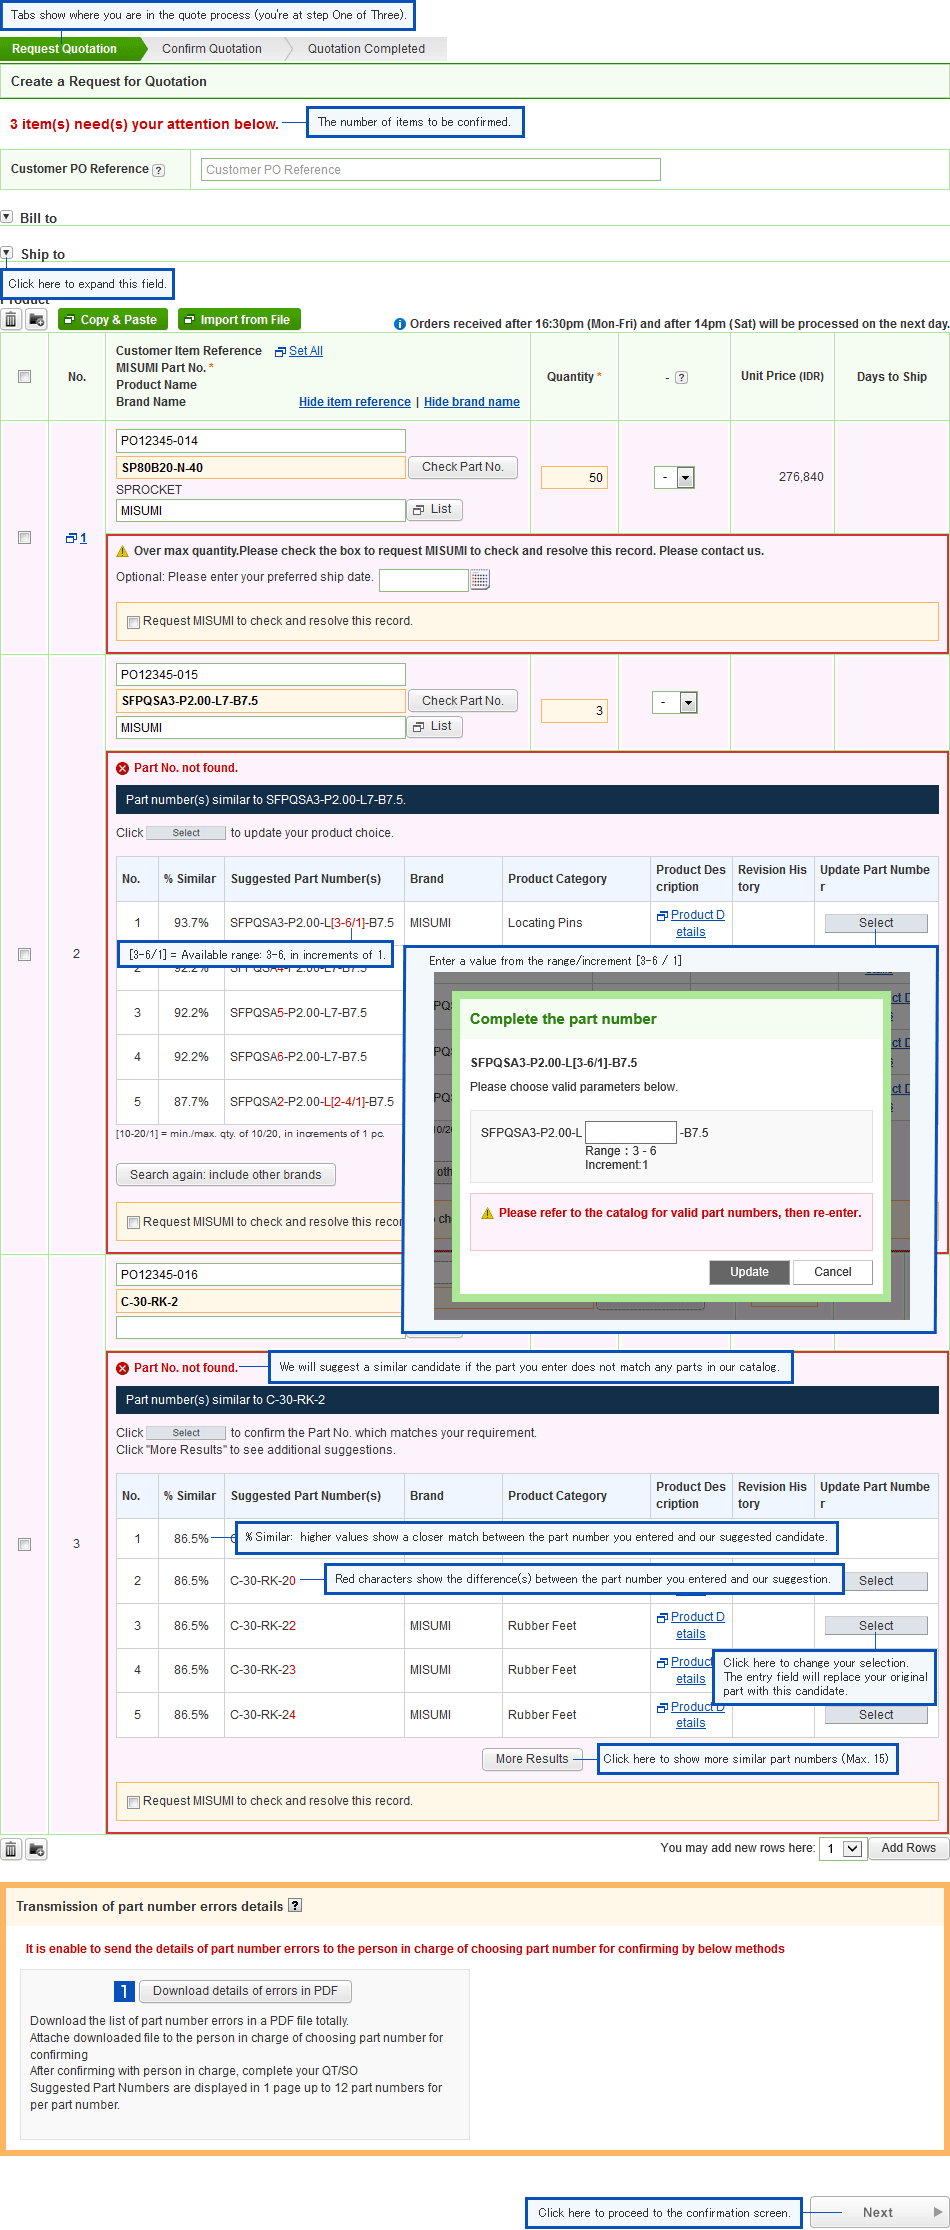
Task: Check the row 3 selection checkbox
Action: point(24,1544)
